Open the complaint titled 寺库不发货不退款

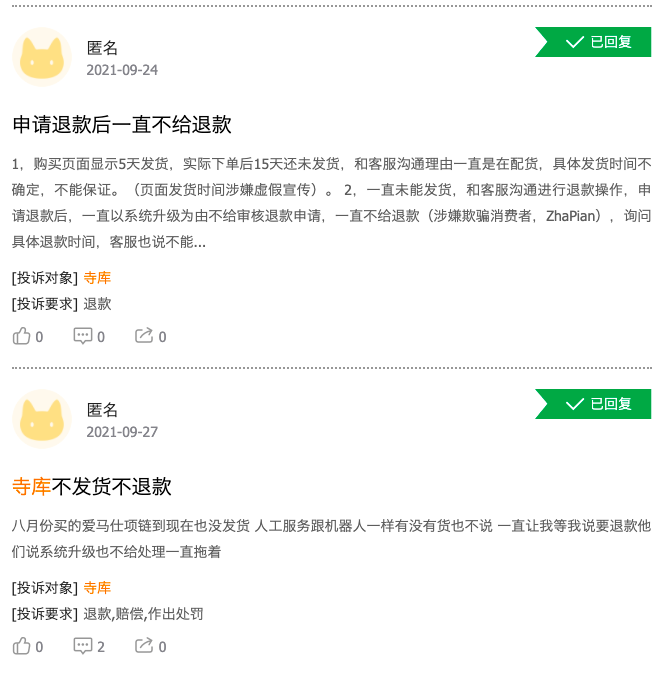coord(92,487)
